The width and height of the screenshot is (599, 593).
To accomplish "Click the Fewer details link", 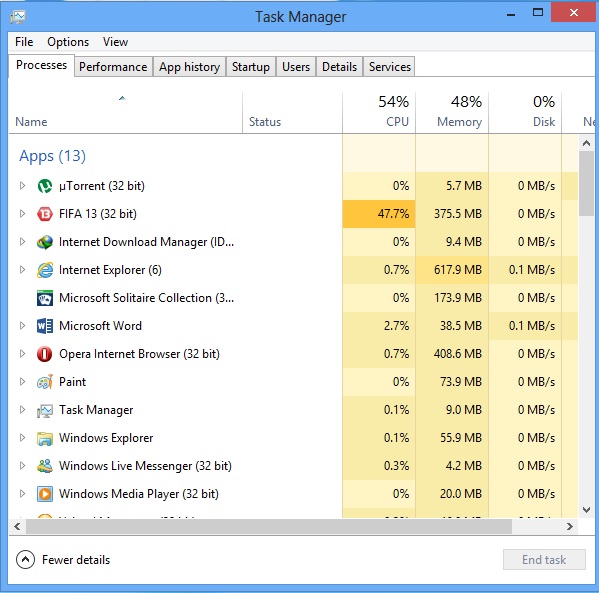I will pyautogui.click(x=76, y=560).
